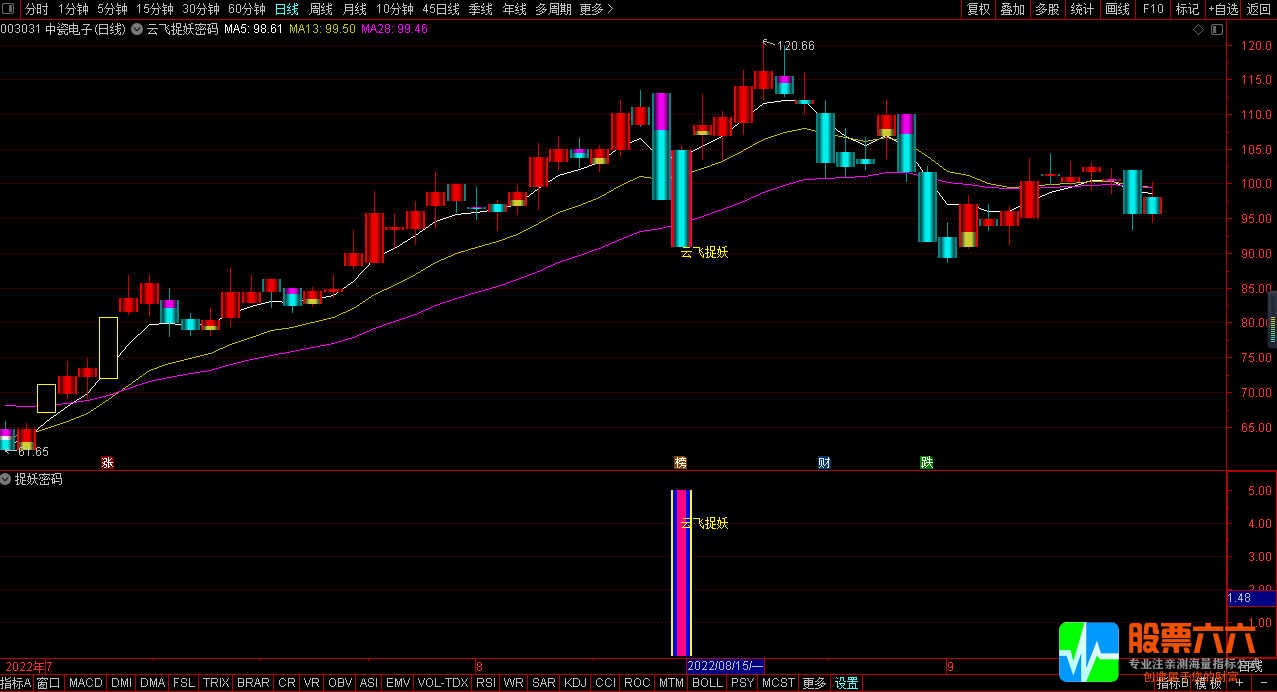This screenshot has width=1277, height=692.
Task: Select the 60分钟 timeframe tab
Action: click(246, 9)
